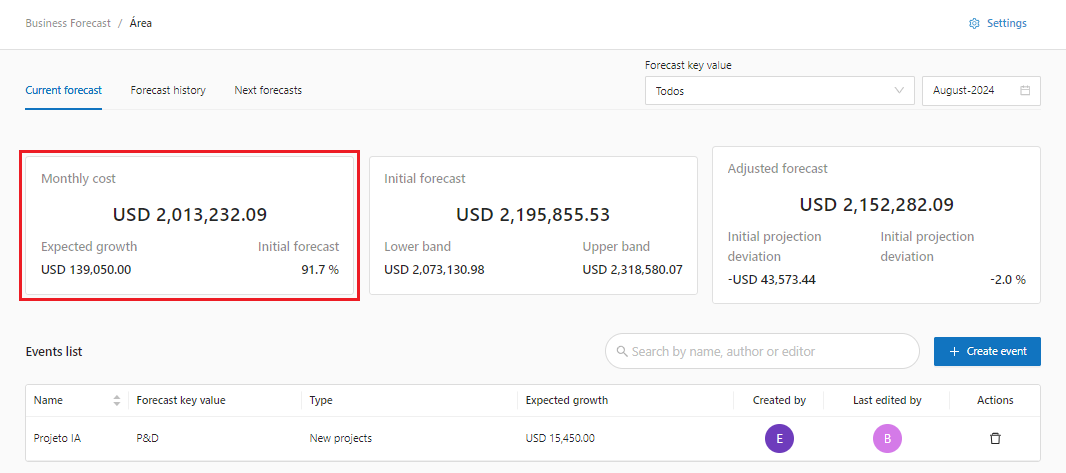Screen dimensions: 1066x473
Task: Click the Initial forecast card
Action: (x=533, y=225)
